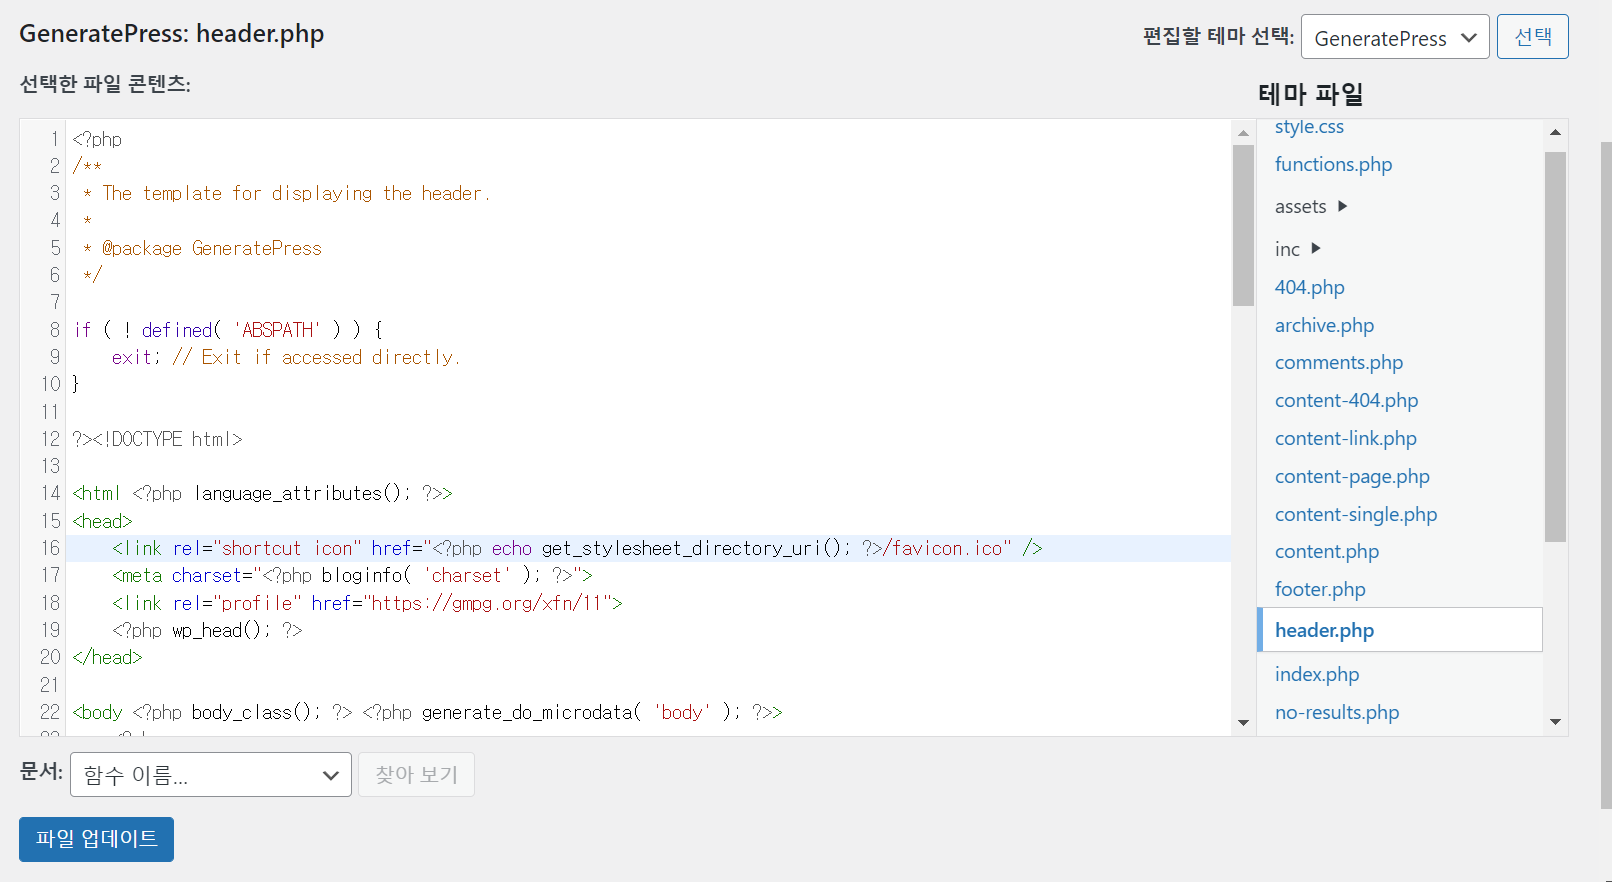Expand the inc folder
1612x882 pixels.
(1298, 249)
